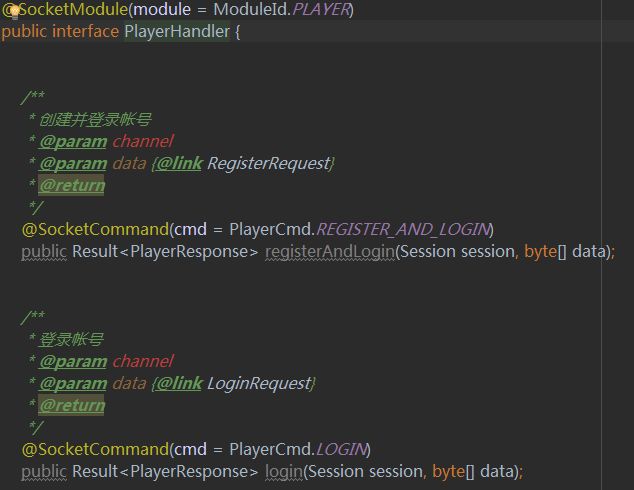The image size is (634, 490).
Task: Click the first highlighted @return tag
Action: 72,186
